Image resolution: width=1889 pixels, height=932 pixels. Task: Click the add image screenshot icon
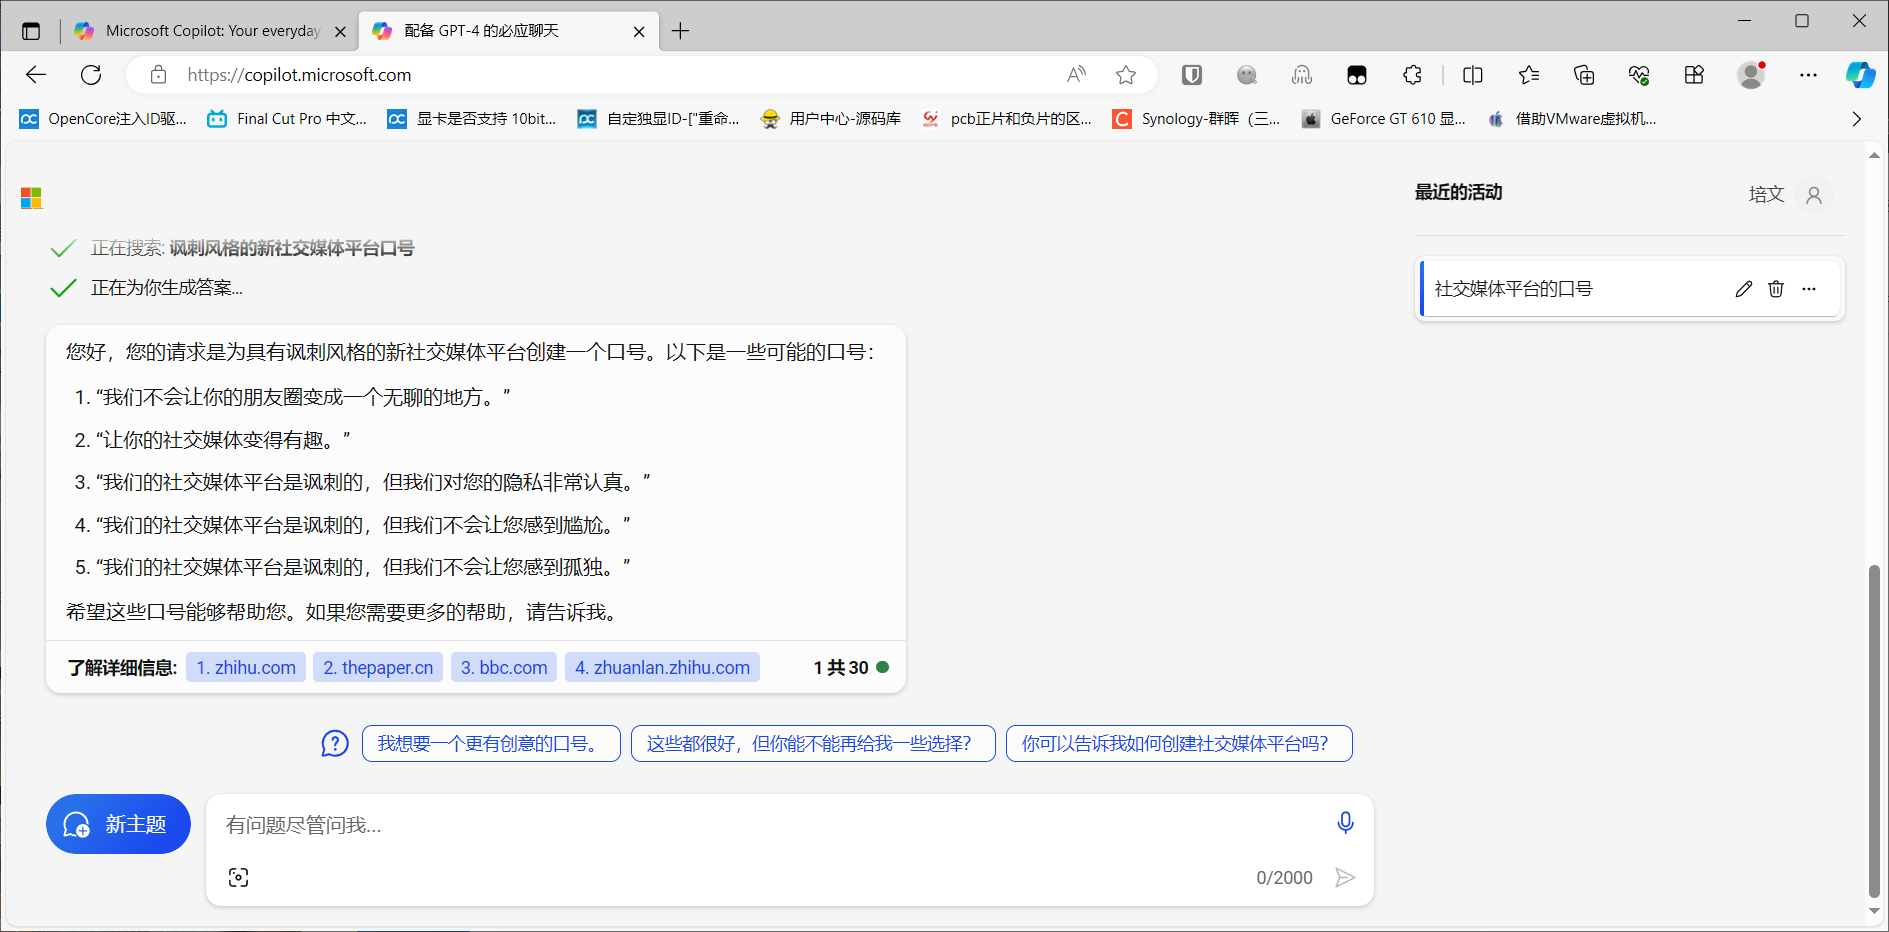coord(238,877)
